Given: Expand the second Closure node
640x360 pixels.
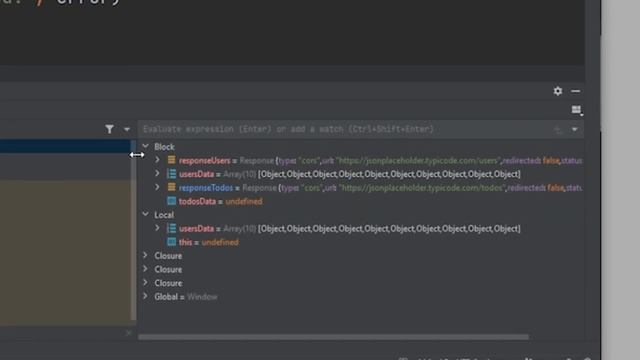Looking at the screenshot, I should coord(145,269).
